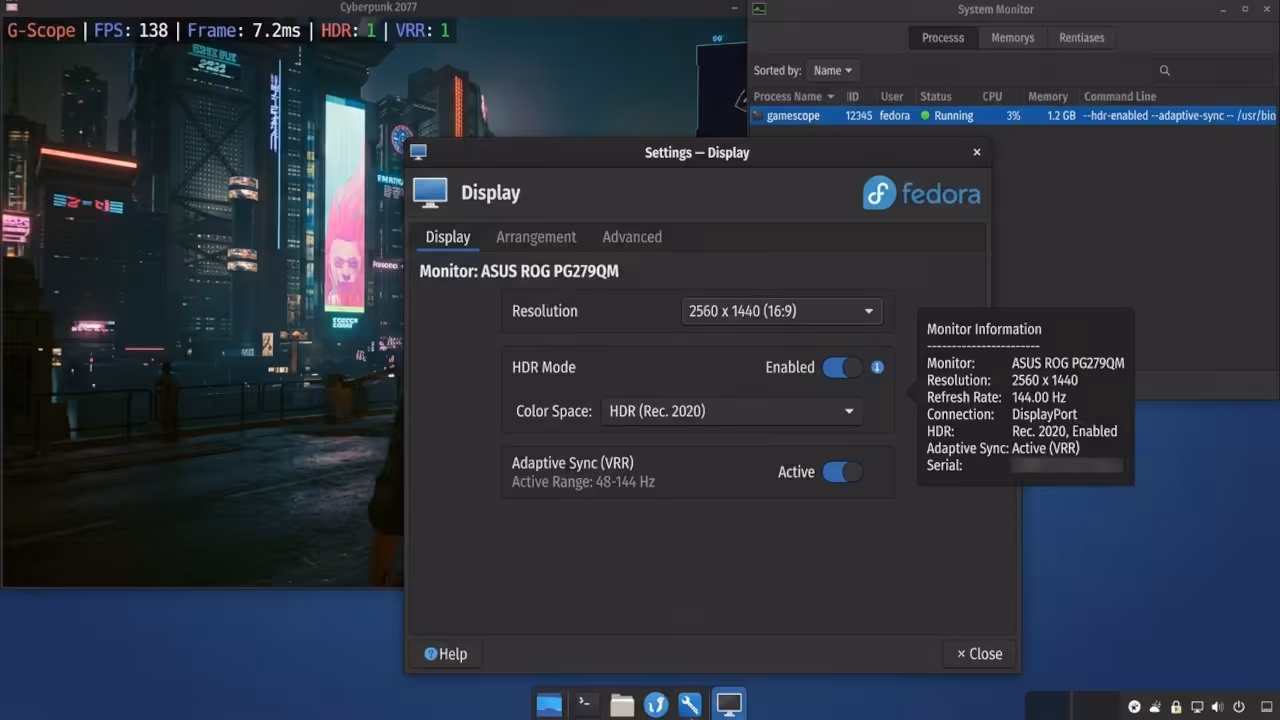The height and width of the screenshot is (720, 1280).
Task: Launch the terminal from the taskbar
Action: click(x=587, y=704)
